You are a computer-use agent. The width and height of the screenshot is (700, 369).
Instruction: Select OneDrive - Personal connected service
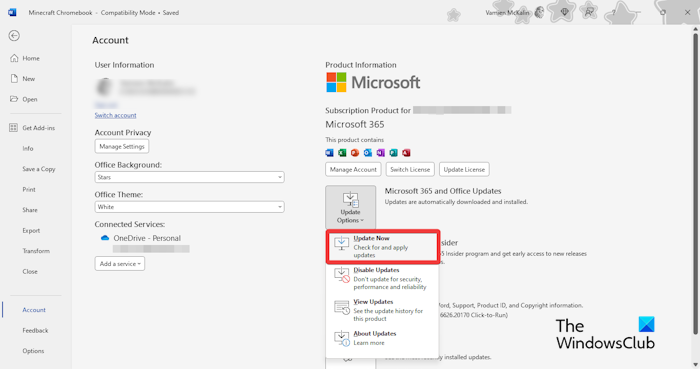(147, 238)
